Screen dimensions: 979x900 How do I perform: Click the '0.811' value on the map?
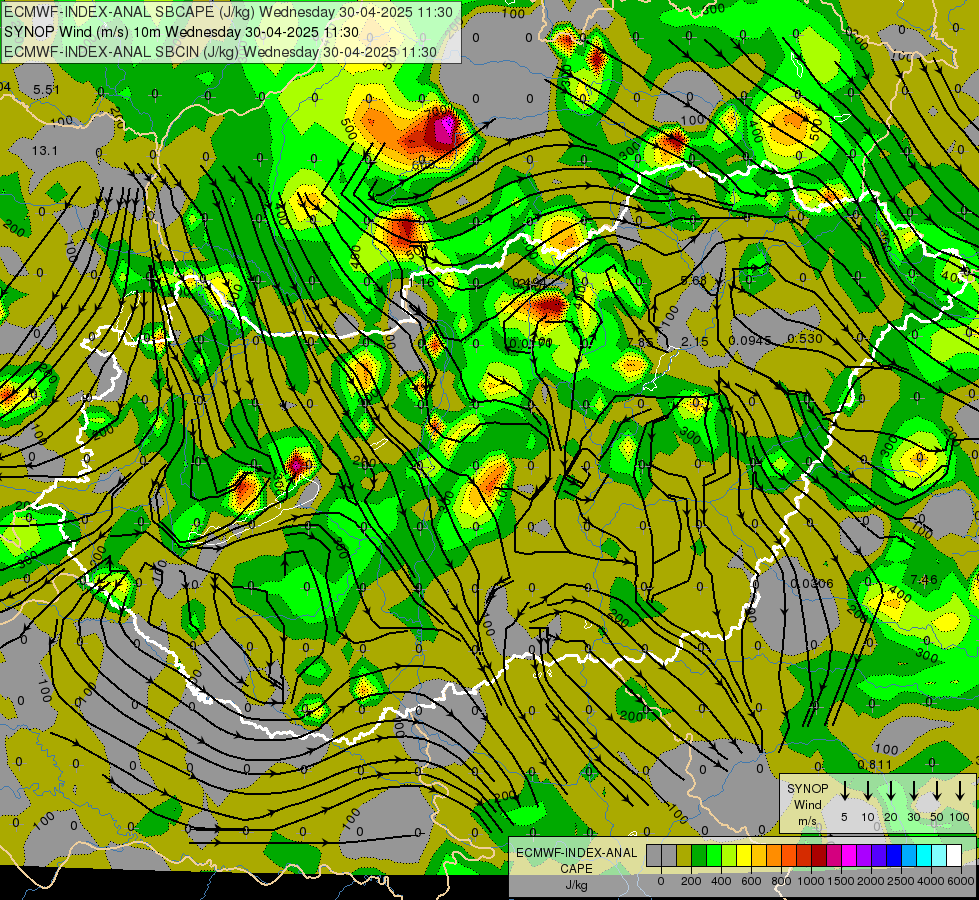point(875,765)
